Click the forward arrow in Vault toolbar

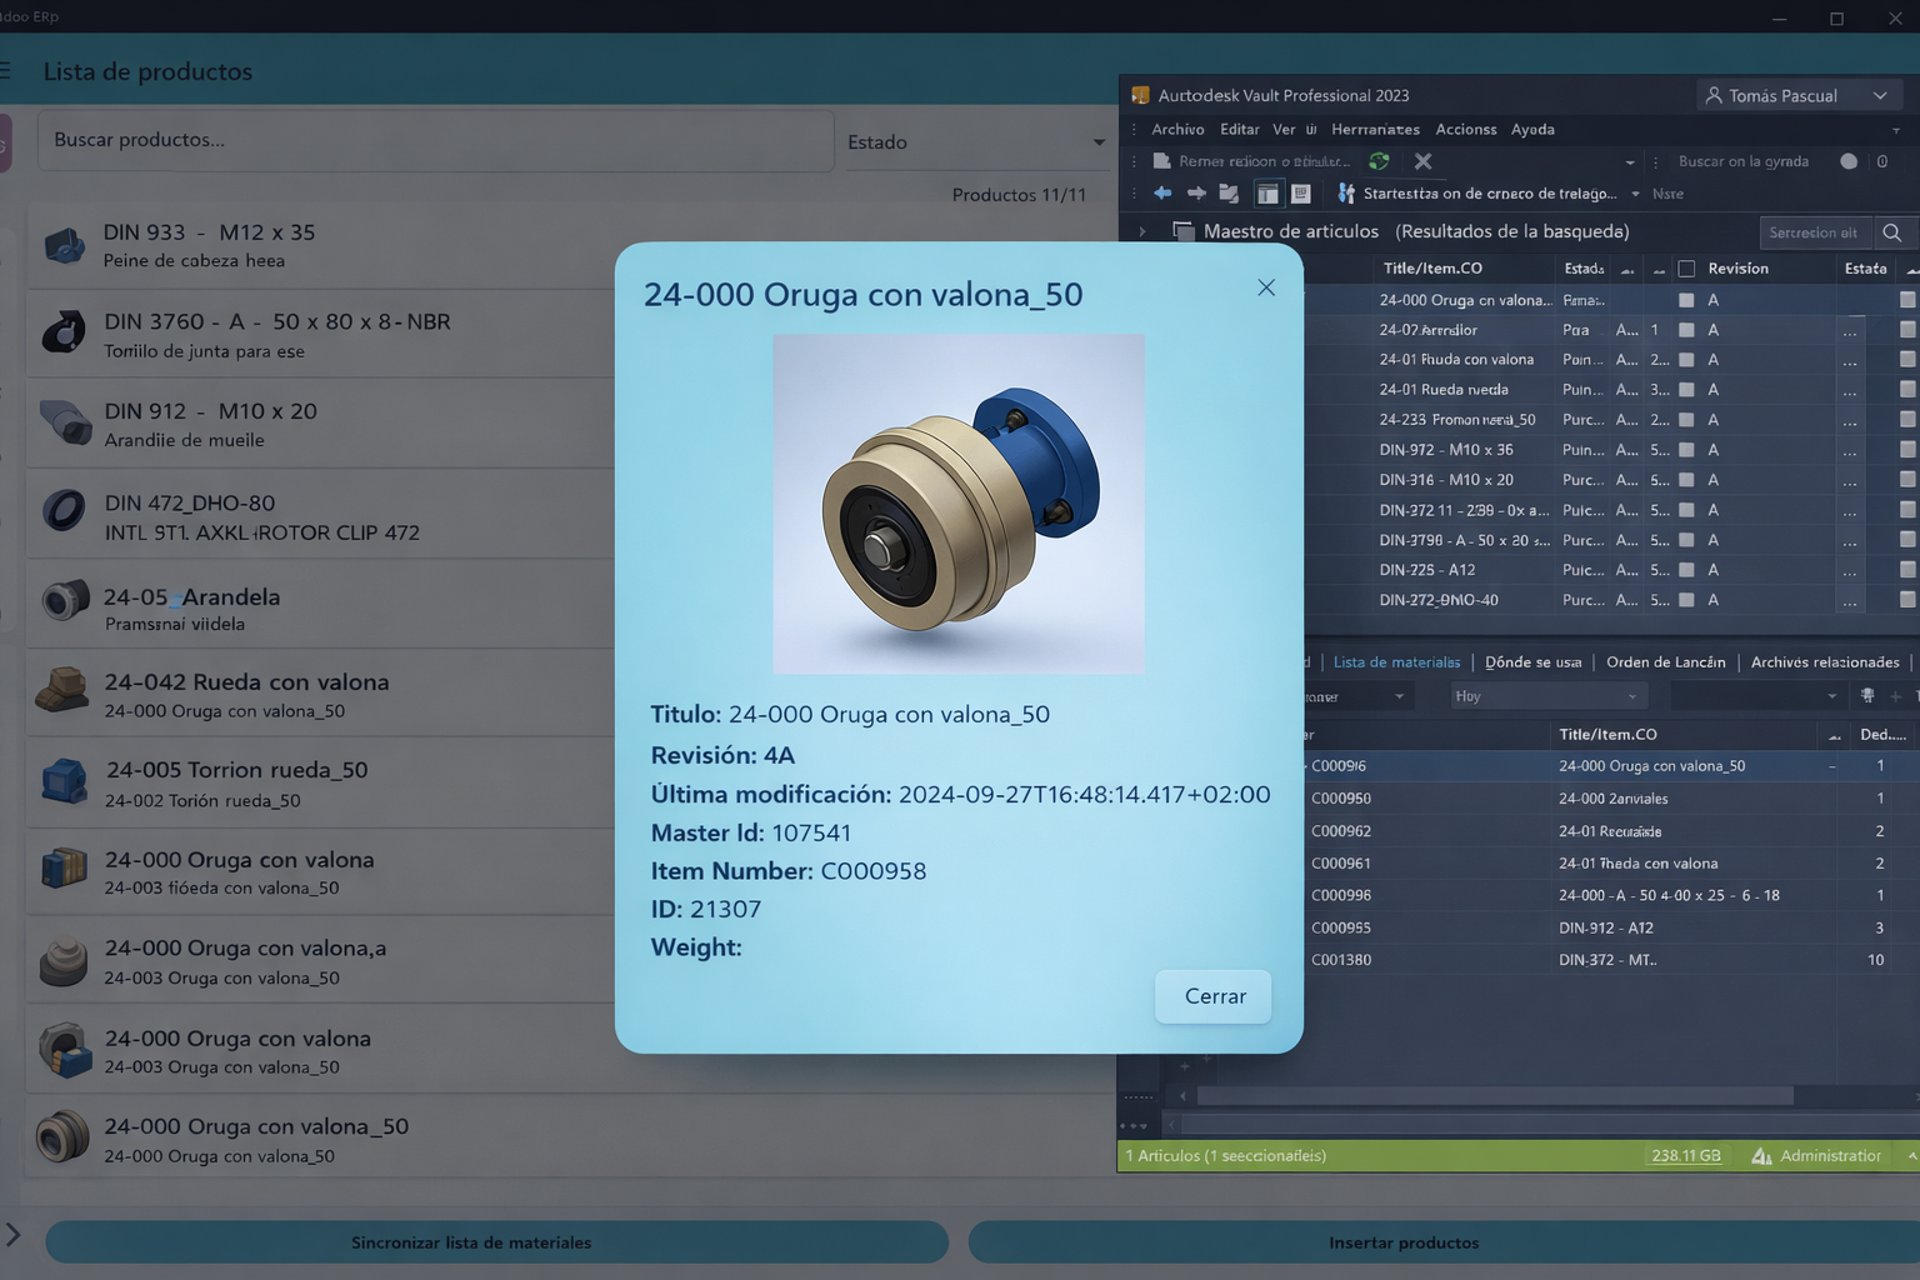click(x=1196, y=193)
